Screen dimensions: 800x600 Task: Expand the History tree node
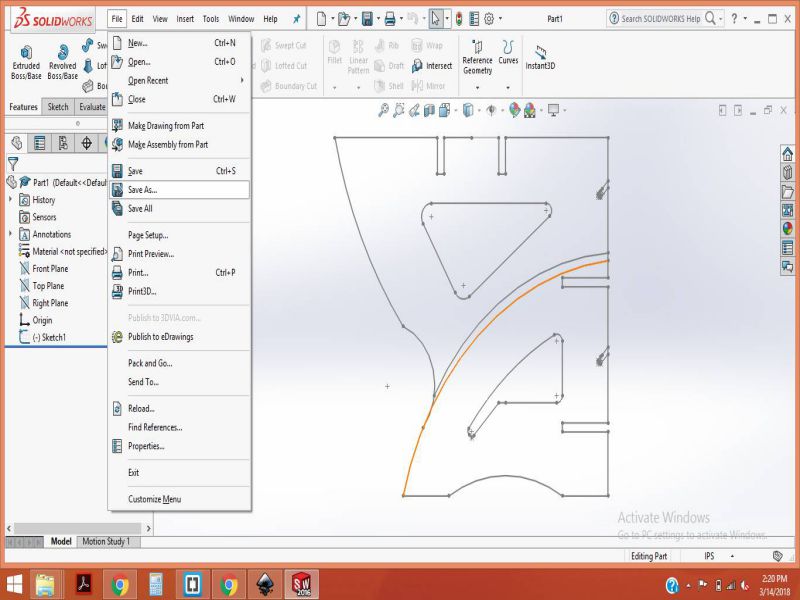pyautogui.click(x=10, y=199)
